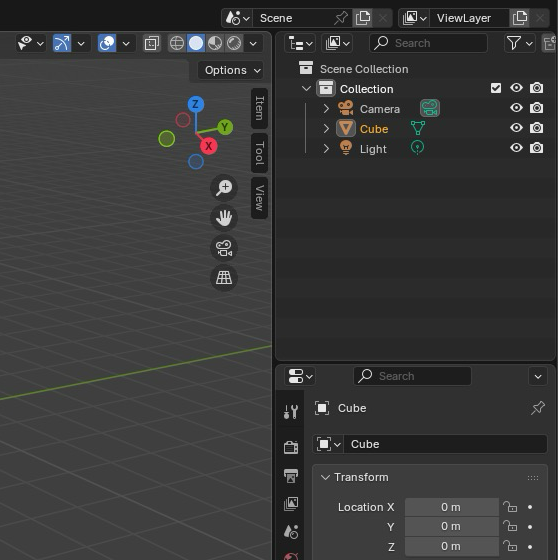Open the Tool properties tab
558x560 pixels.
point(291,412)
